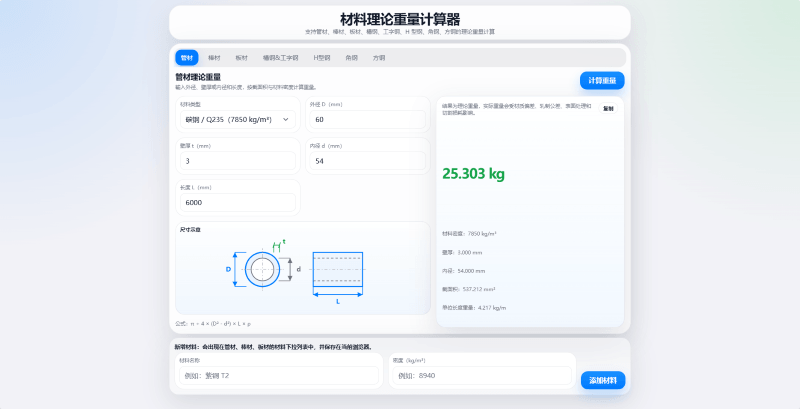Screen dimensions: 800x409
Task: Click the chevron arrow of the material selector
Action: pyautogui.click(x=286, y=119)
